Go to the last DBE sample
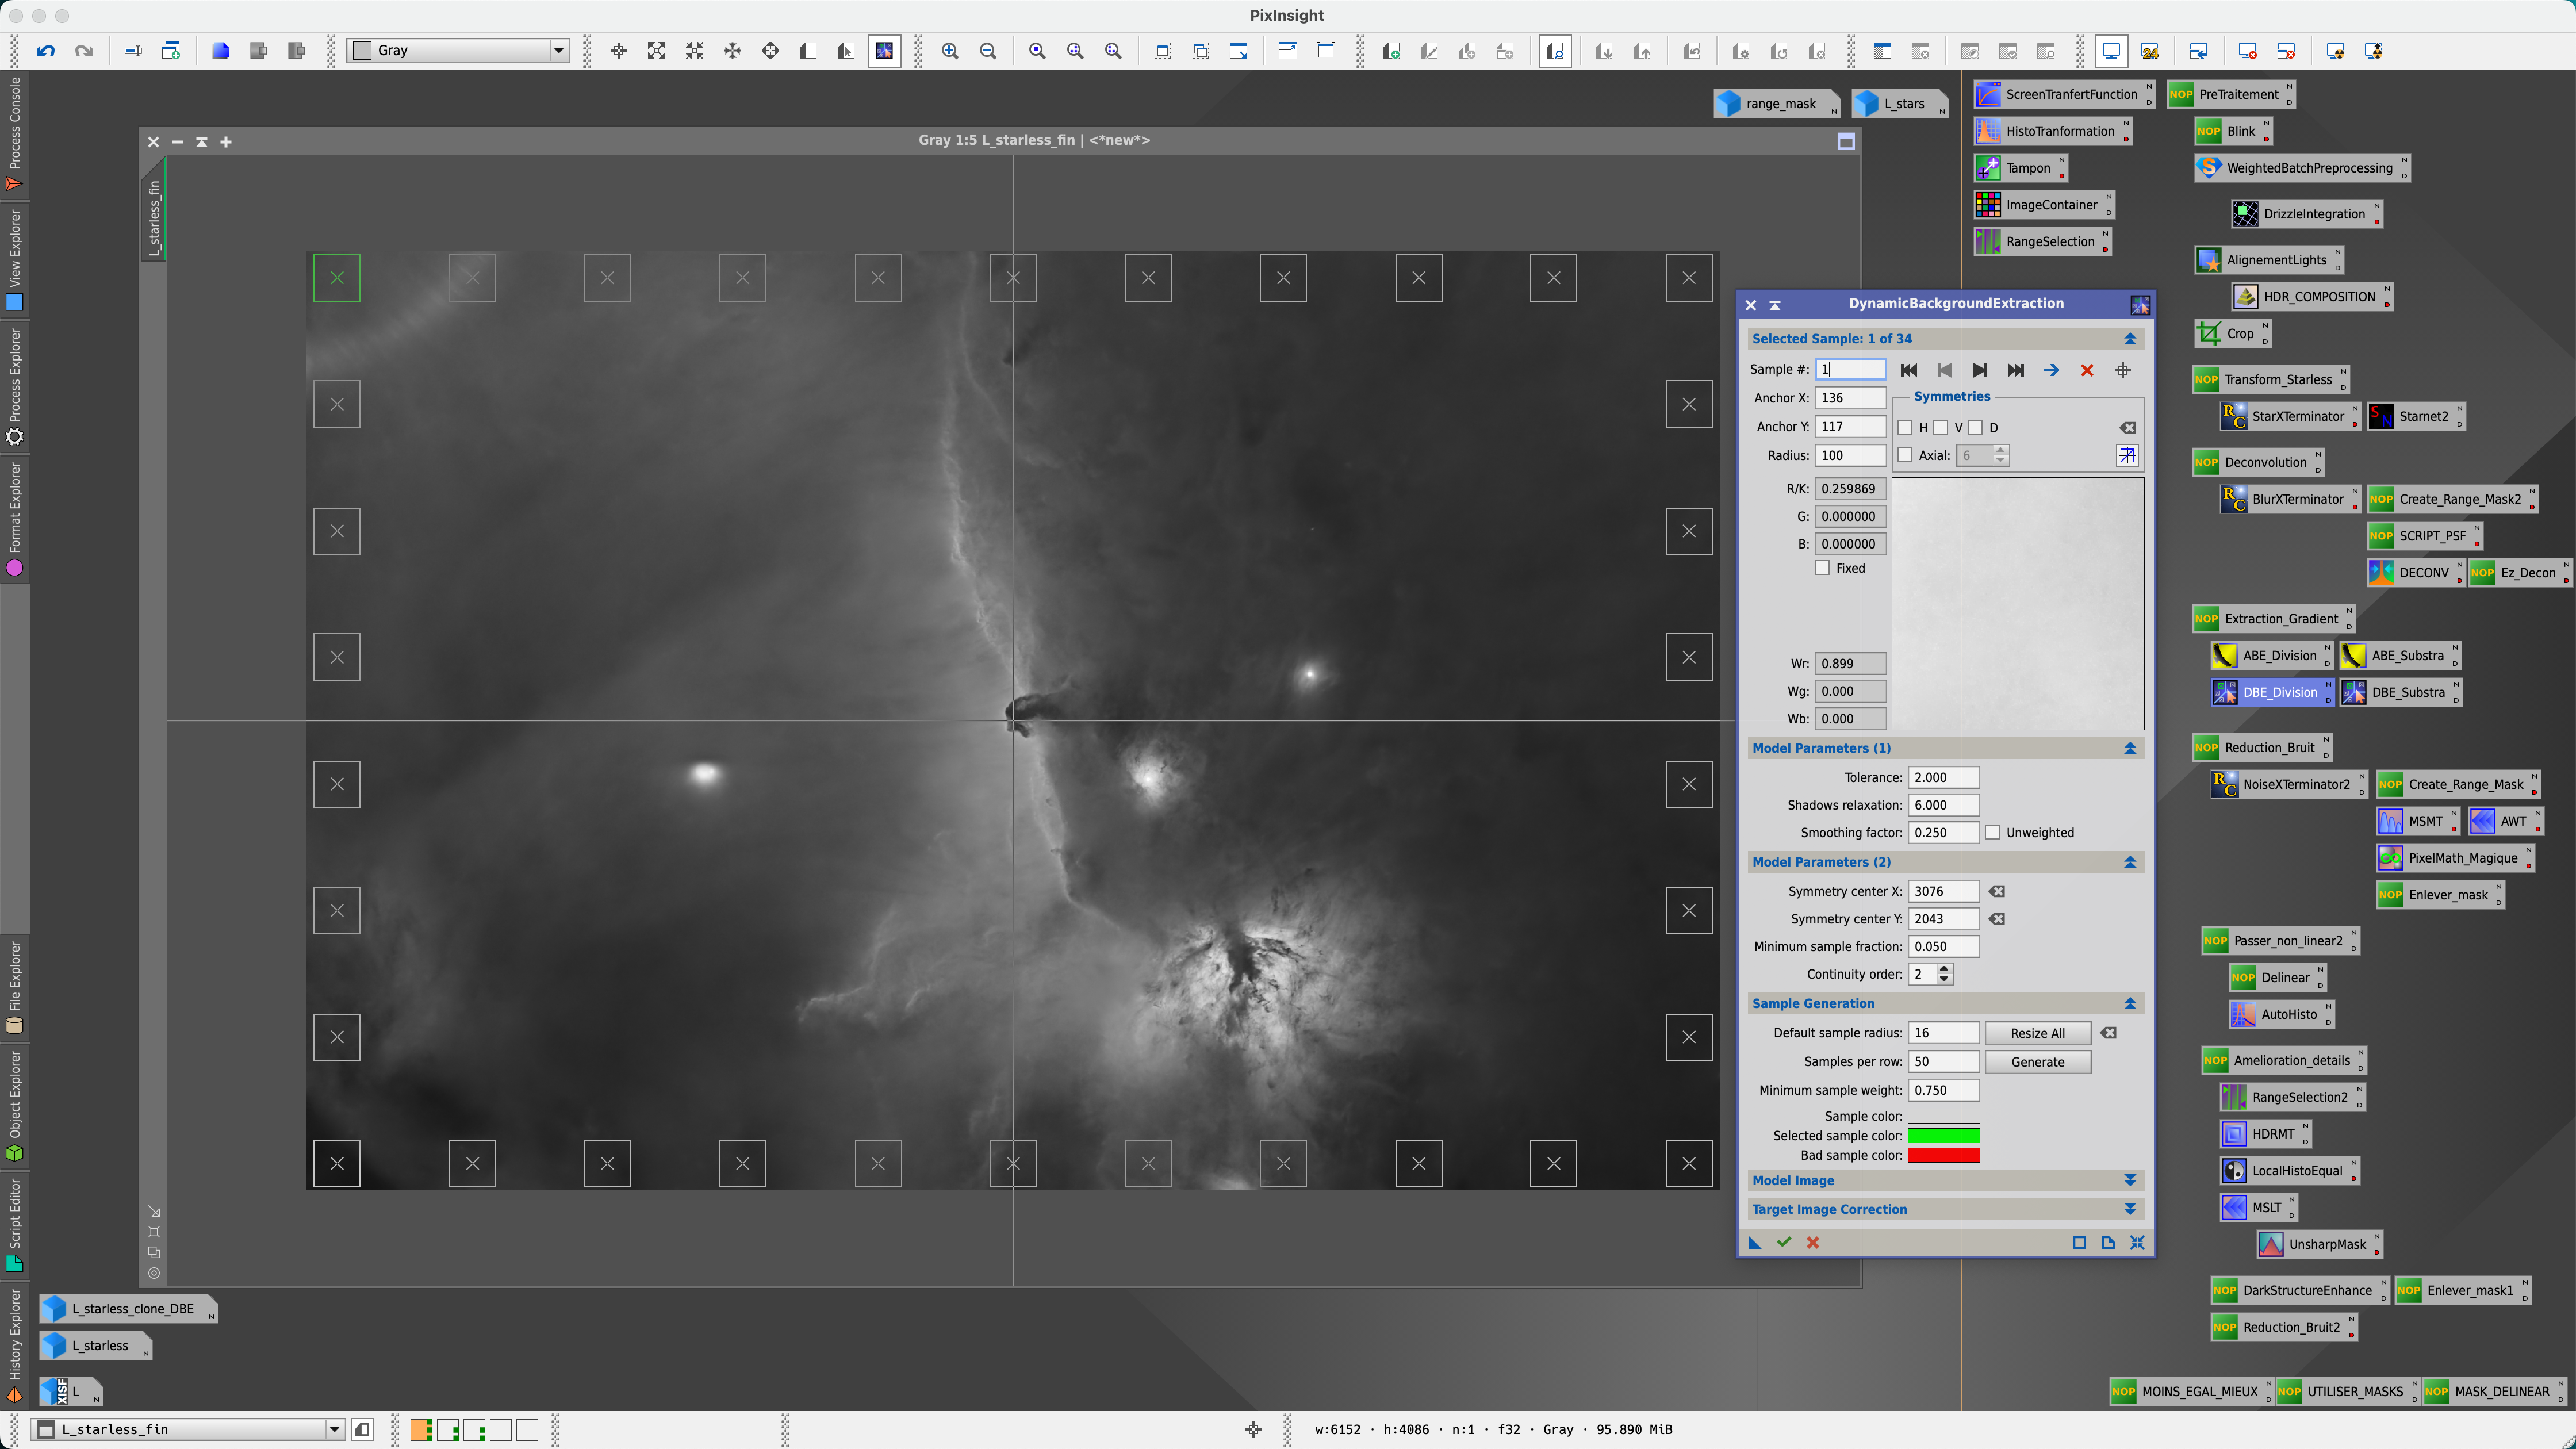The width and height of the screenshot is (2576, 1449). pos(2015,370)
